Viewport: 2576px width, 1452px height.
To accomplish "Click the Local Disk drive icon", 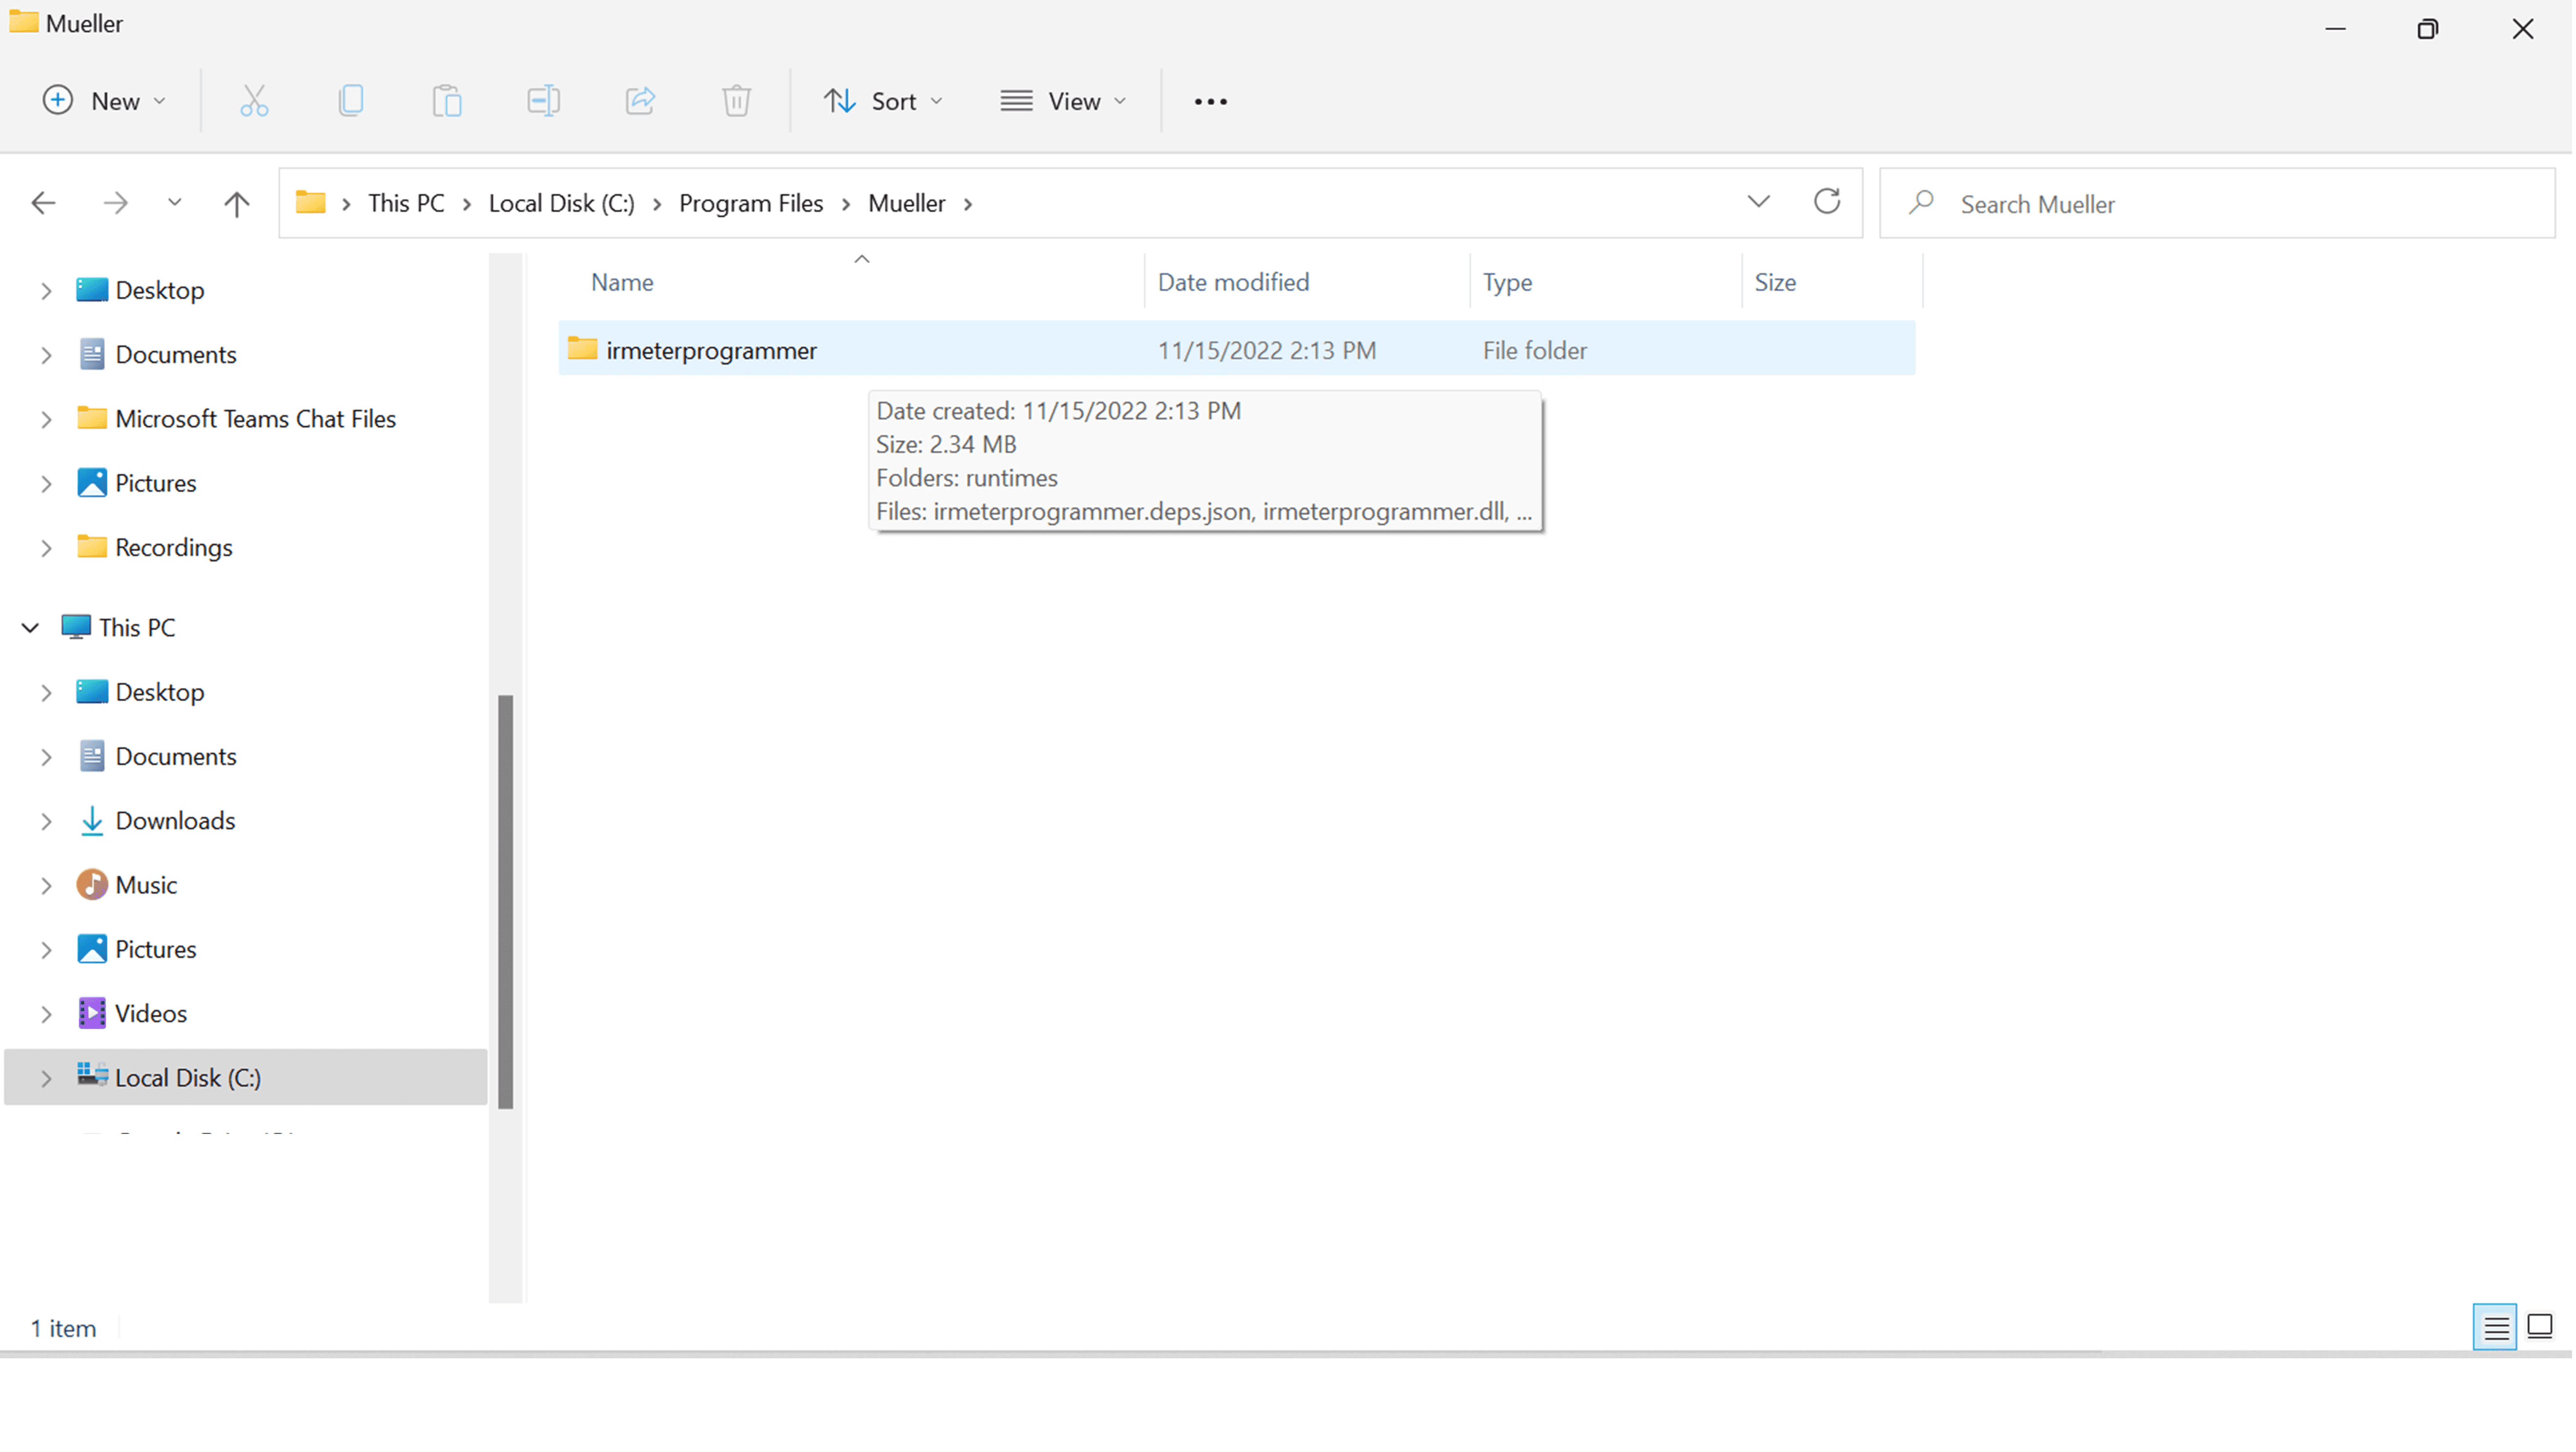I will (x=92, y=1076).
